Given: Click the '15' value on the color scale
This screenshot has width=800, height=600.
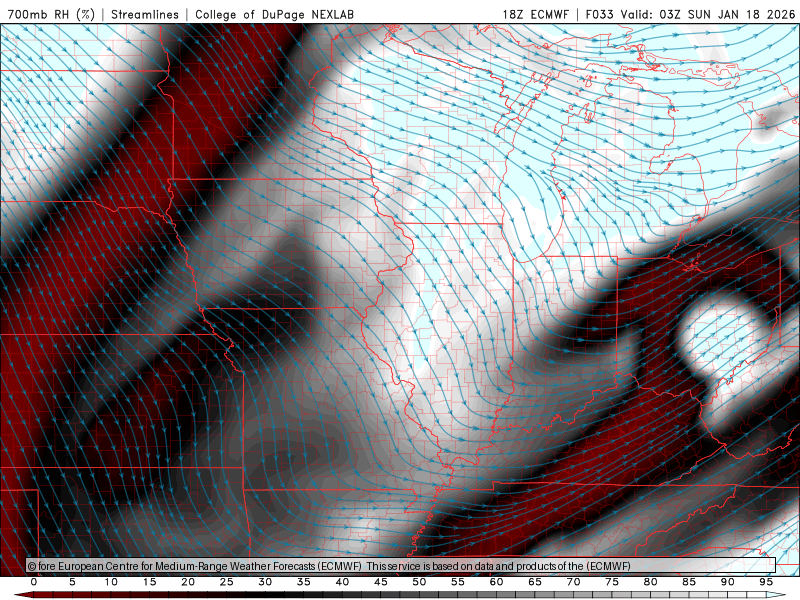Looking at the screenshot, I should [149, 582].
